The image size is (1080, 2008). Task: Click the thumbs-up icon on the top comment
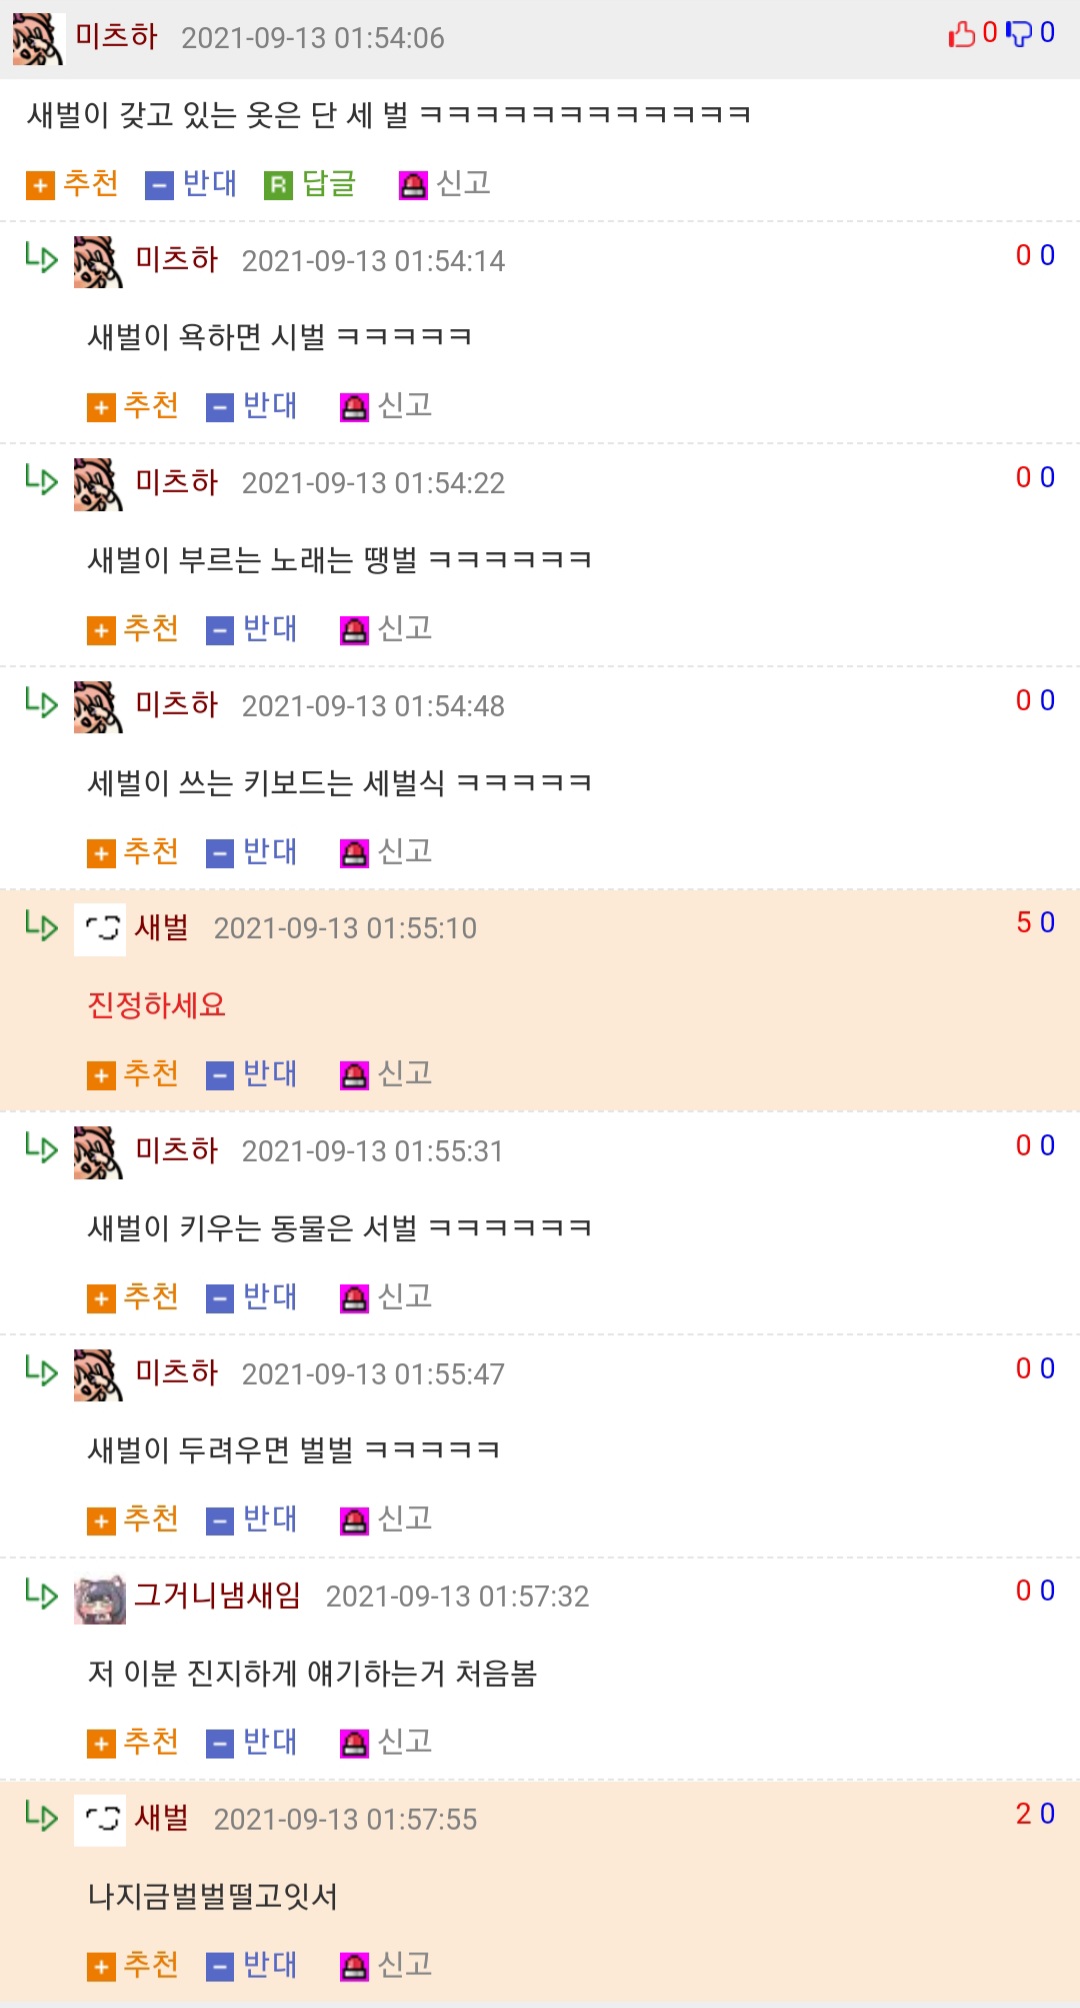coord(962,34)
